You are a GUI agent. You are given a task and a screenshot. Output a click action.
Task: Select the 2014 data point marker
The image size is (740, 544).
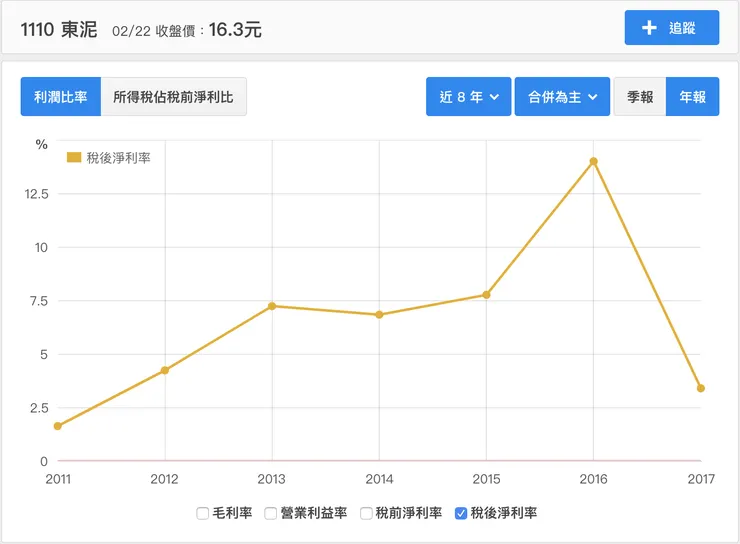click(x=379, y=315)
